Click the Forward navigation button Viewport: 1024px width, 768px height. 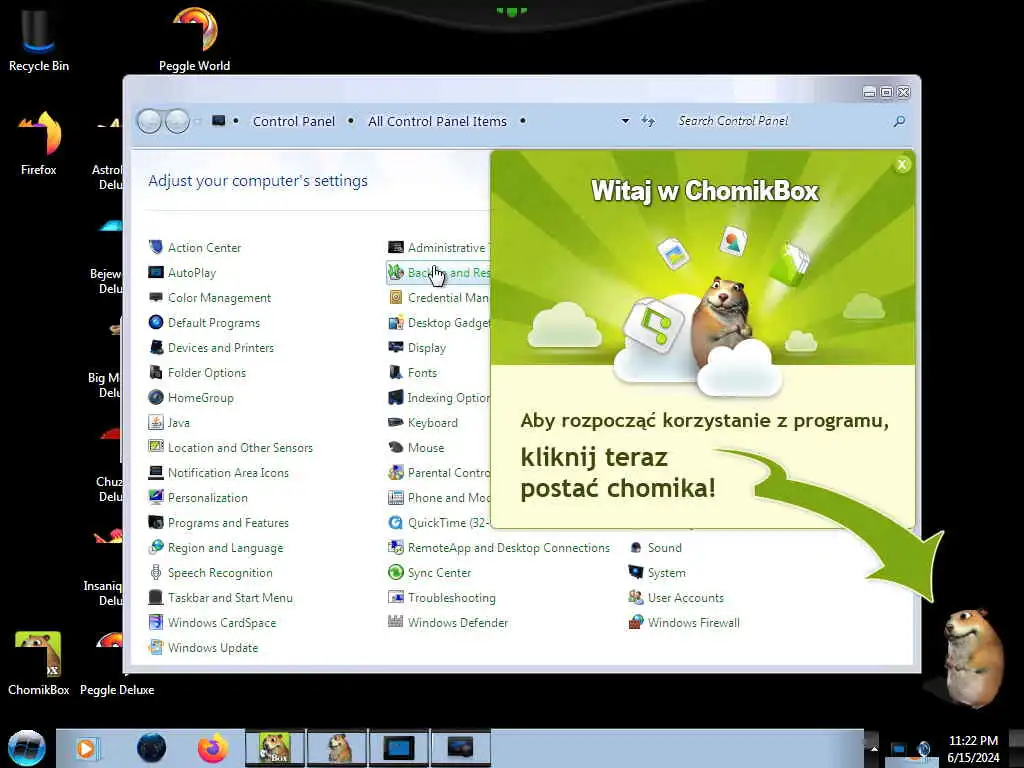178,121
